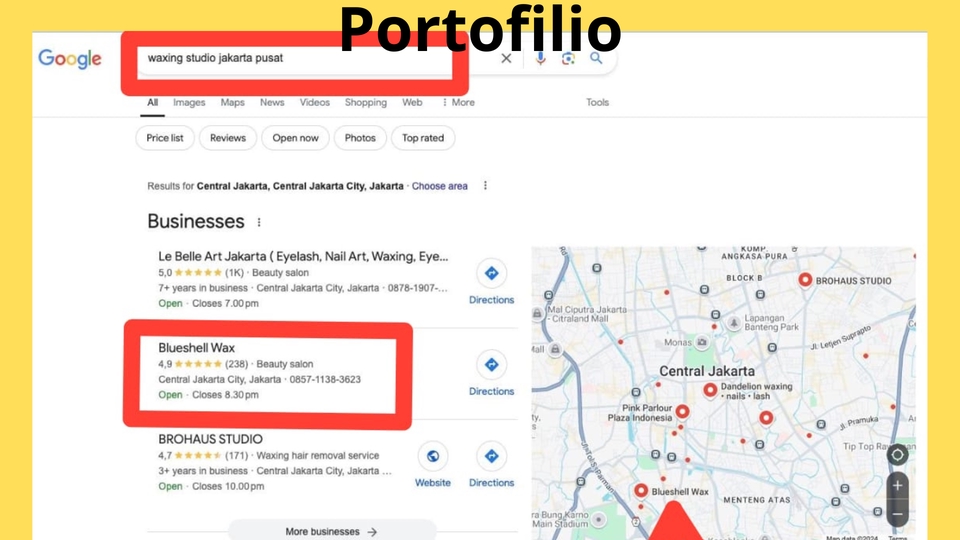
Task: Open the three-dot menu next to Businesses
Action: (259, 222)
